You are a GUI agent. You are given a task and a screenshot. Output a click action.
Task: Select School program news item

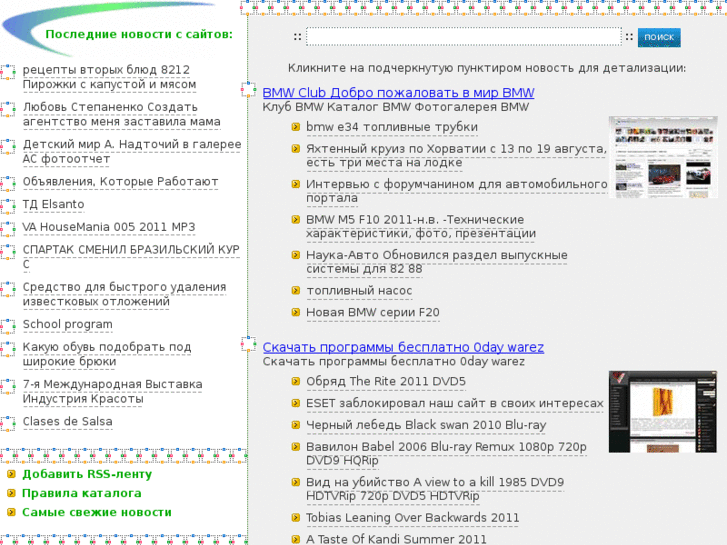tap(68, 324)
